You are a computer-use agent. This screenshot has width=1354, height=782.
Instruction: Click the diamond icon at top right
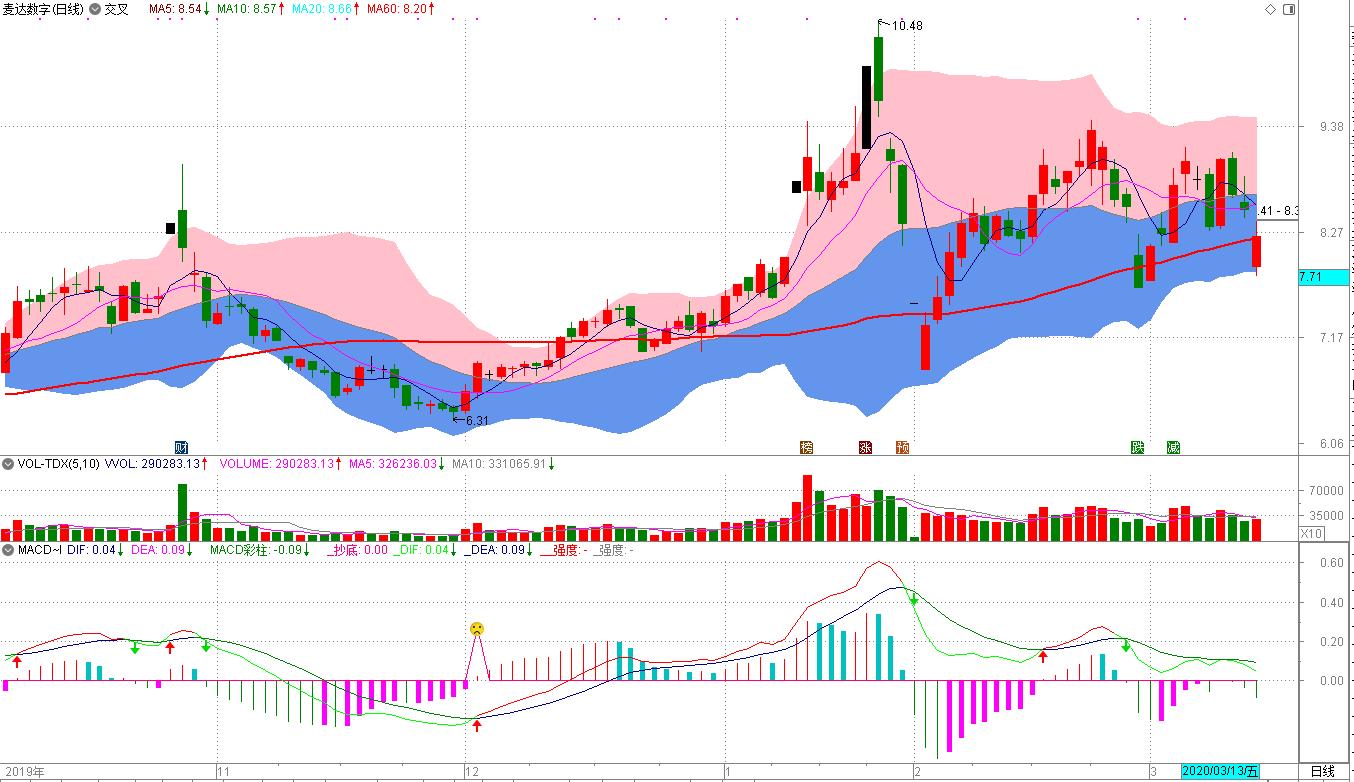click(1270, 8)
